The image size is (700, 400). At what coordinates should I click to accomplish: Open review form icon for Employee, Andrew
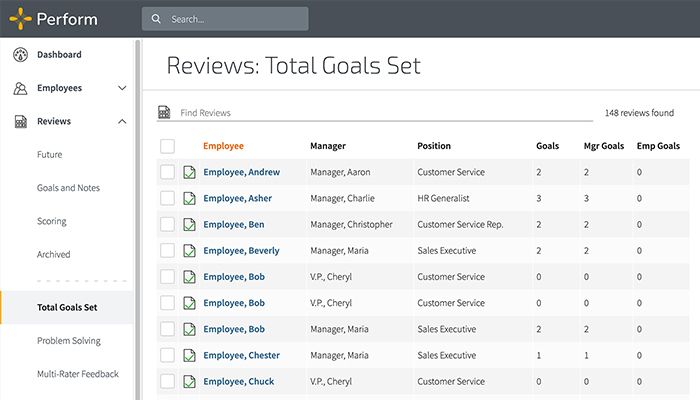[x=189, y=172]
